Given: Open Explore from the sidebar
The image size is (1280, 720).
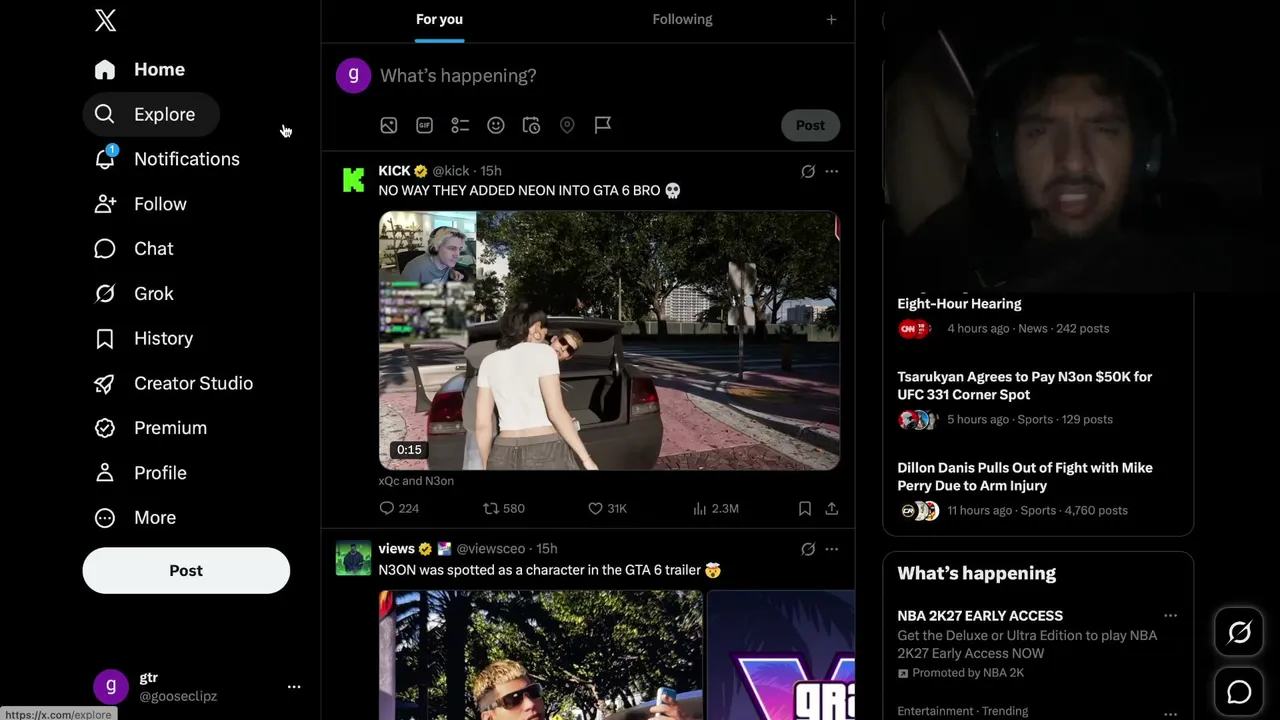Looking at the screenshot, I should click(151, 114).
